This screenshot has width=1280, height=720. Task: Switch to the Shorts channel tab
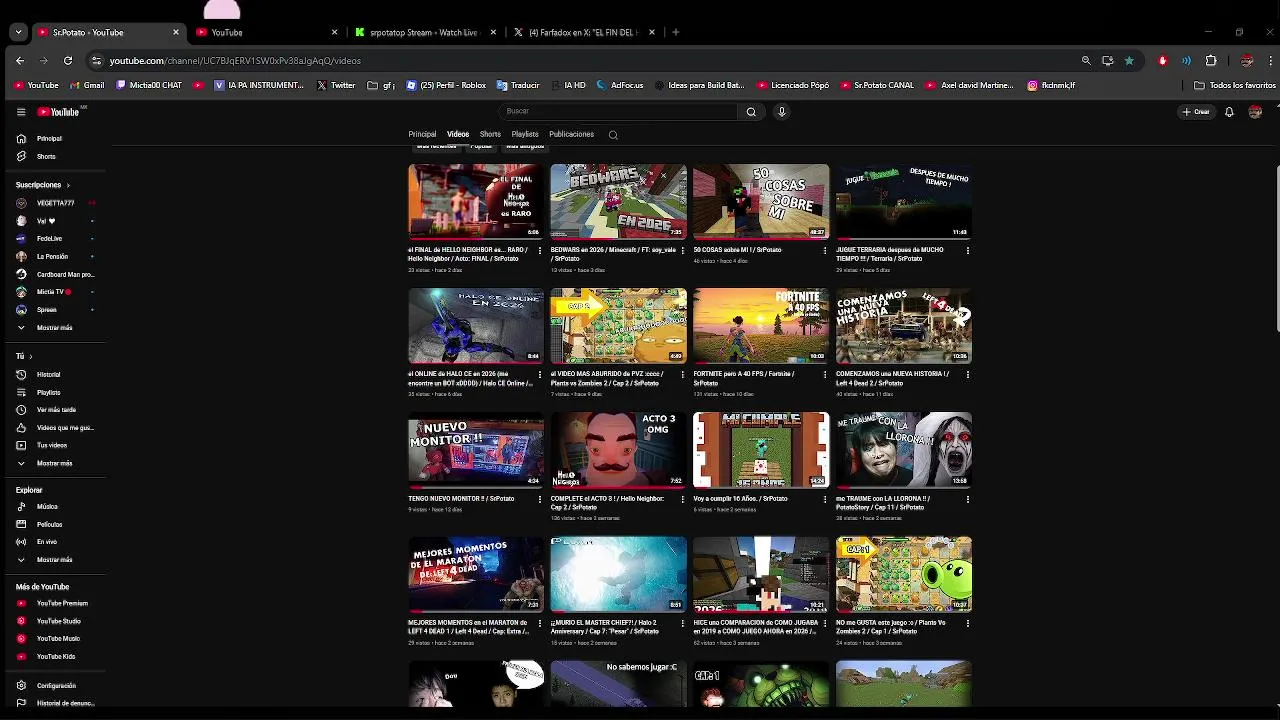click(x=490, y=134)
